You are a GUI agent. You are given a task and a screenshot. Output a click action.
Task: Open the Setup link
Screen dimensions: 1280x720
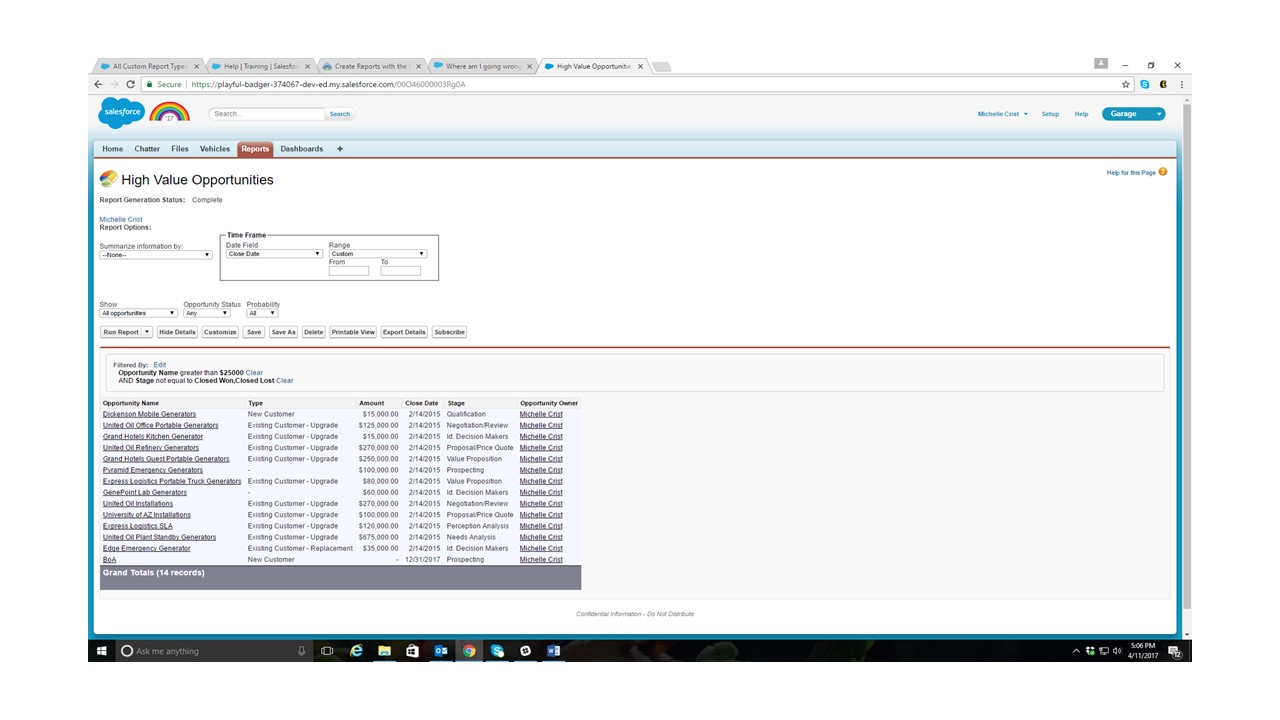pyautogui.click(x=1050, y=114)
